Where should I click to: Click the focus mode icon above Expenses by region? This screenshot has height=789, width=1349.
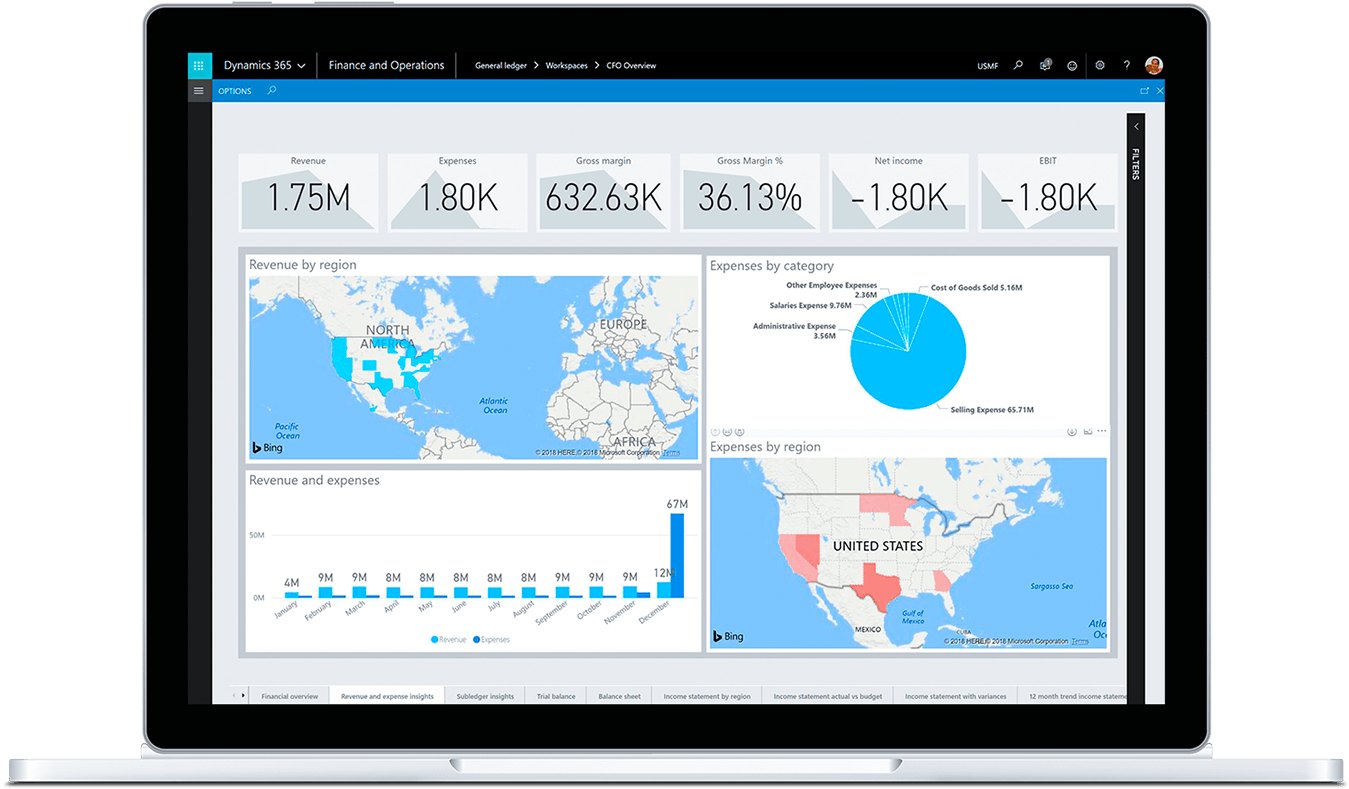pos(1088,431)
